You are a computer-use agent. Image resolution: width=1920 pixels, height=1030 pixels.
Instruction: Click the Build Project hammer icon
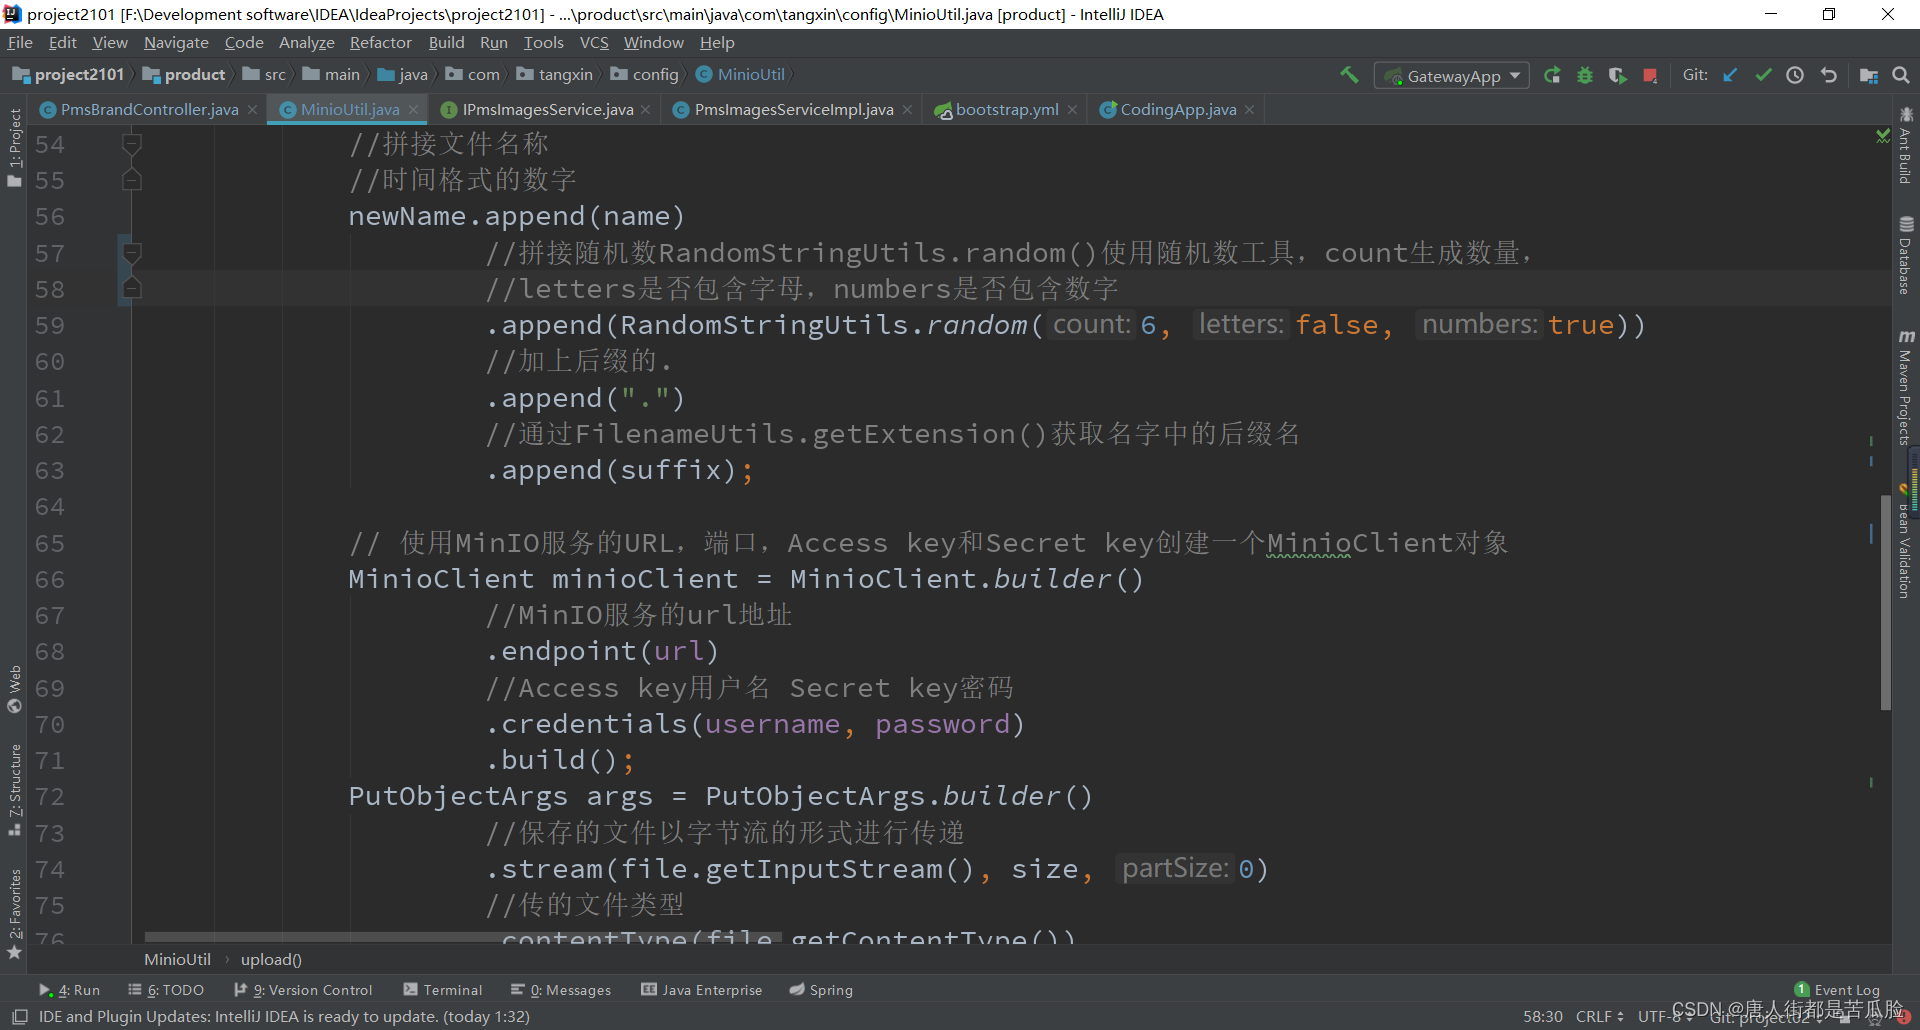coord(1349,75)
